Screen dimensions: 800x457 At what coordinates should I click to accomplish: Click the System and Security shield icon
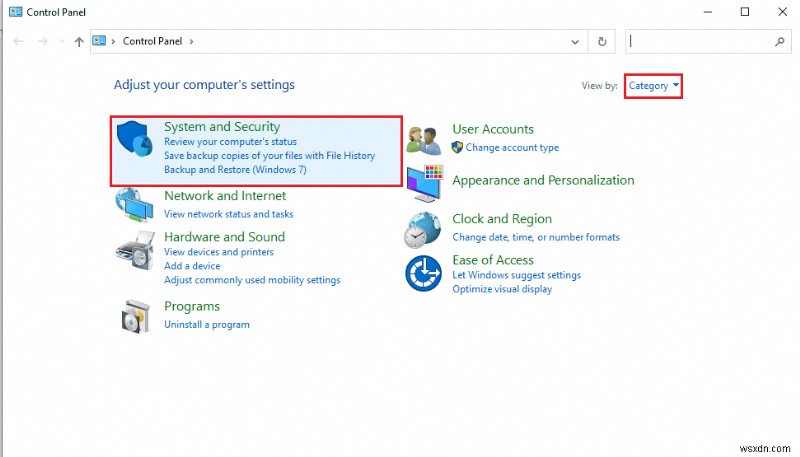[136, 140]
